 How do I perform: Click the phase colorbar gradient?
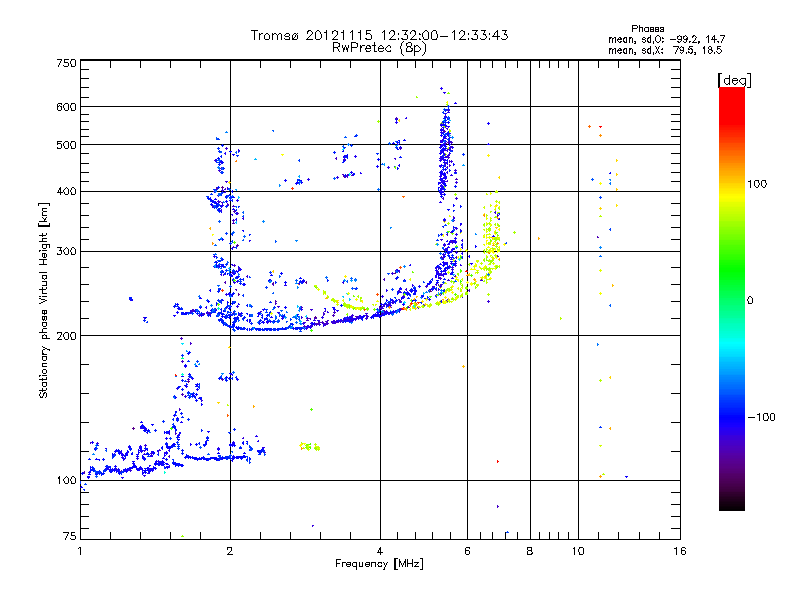click(732, 298)
